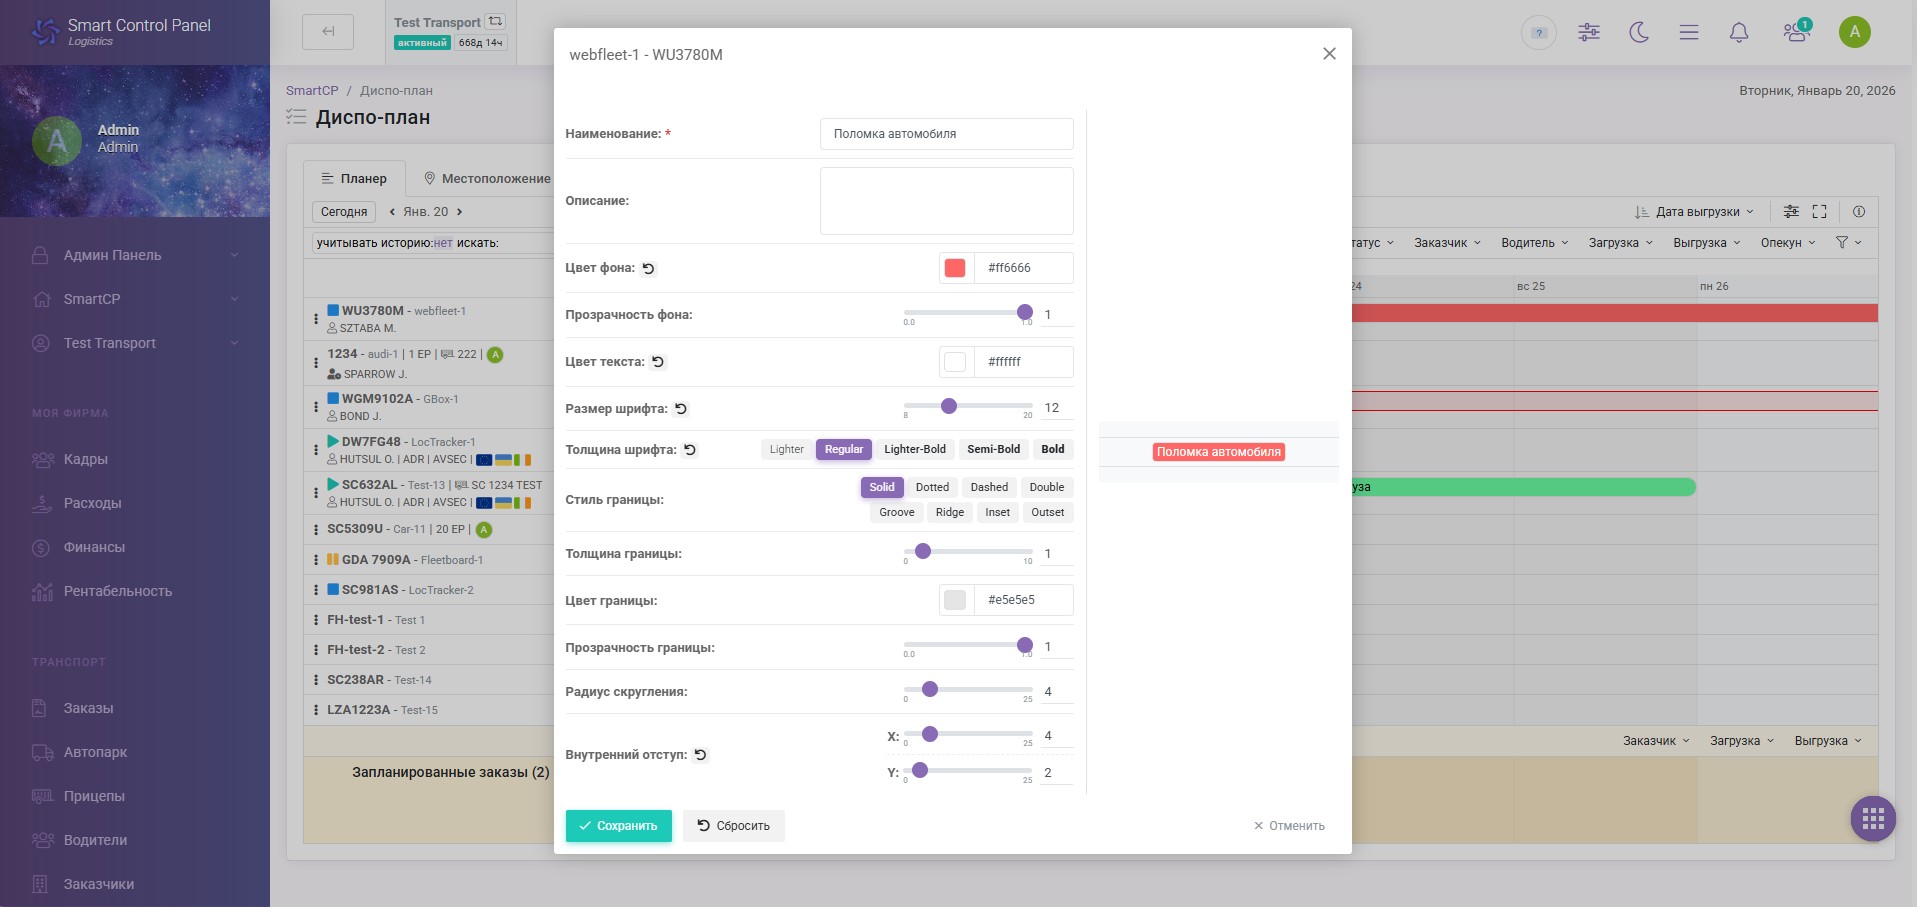1917x907 pixels.
Task: Open notifications bell icon
Action: (1739, 32)
